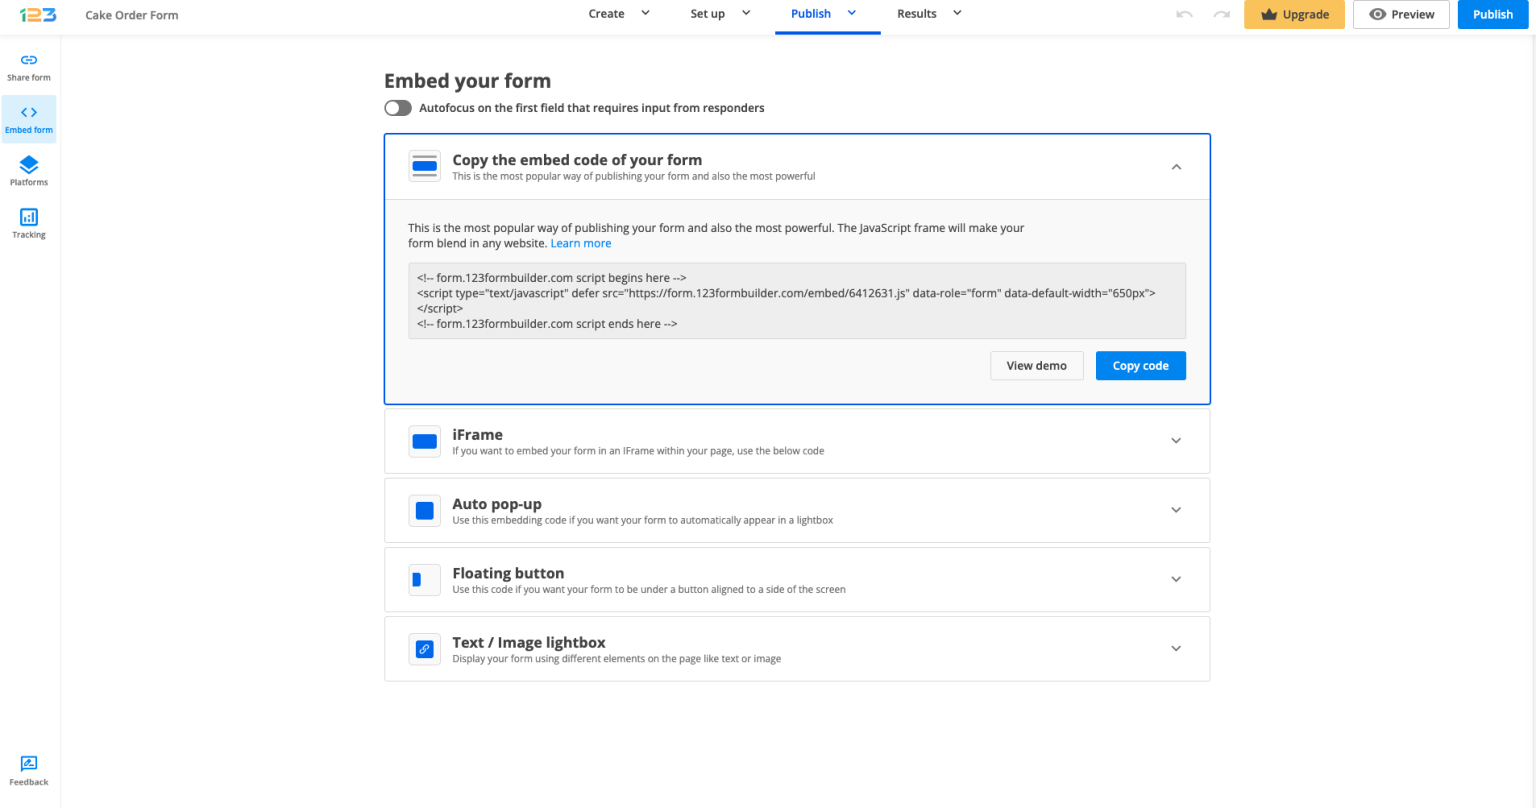Screen dimensions: 1536x808
Task: Click inside the embed code text box
Action: click(797, 301)
